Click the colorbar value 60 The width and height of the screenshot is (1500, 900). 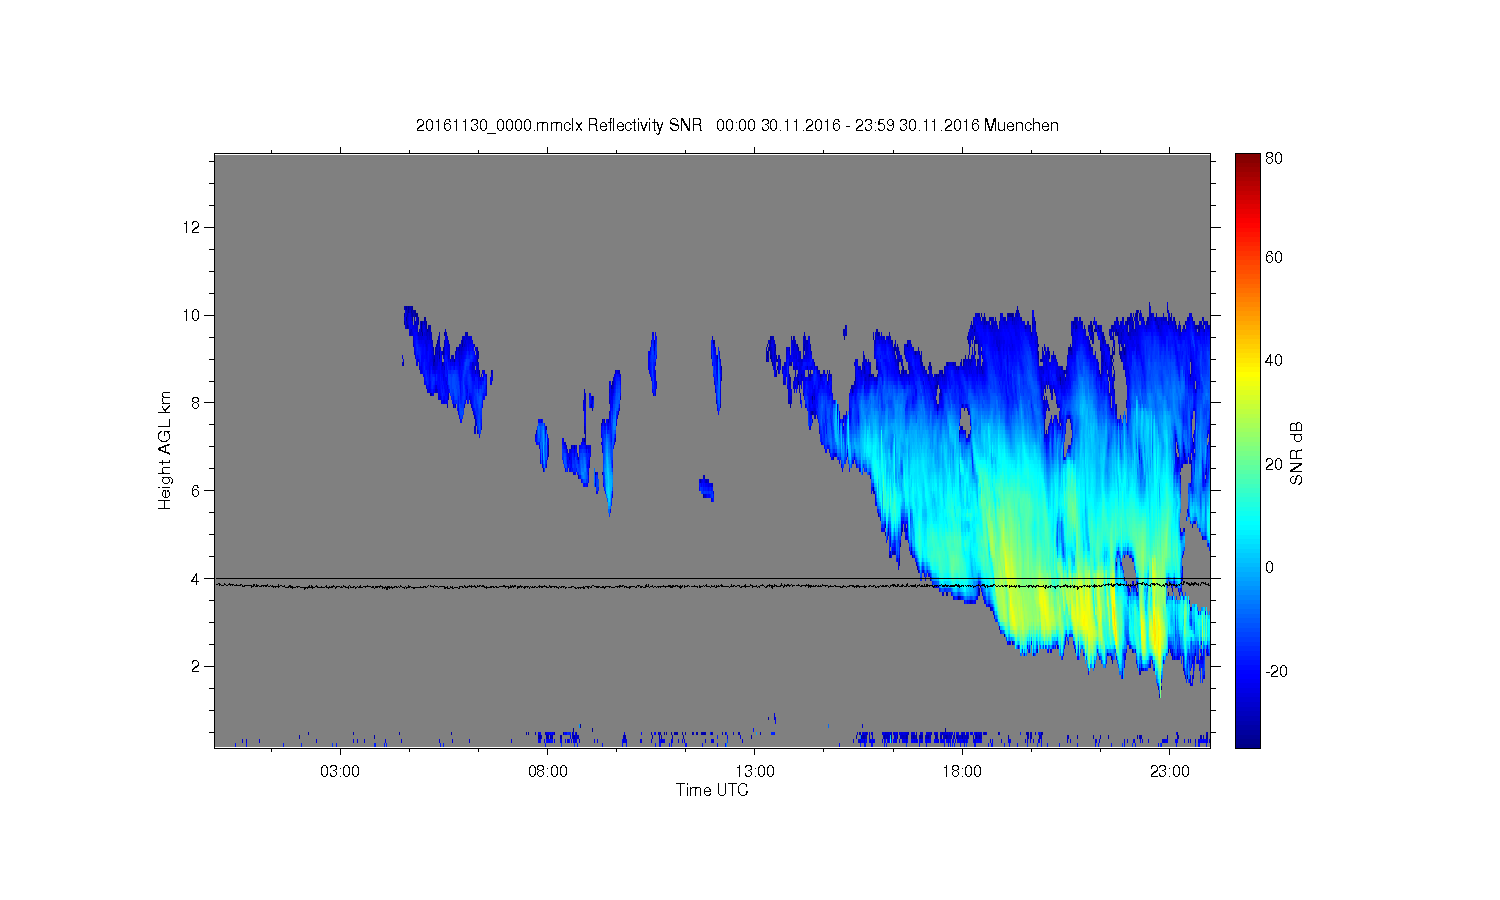point(1274,258)
